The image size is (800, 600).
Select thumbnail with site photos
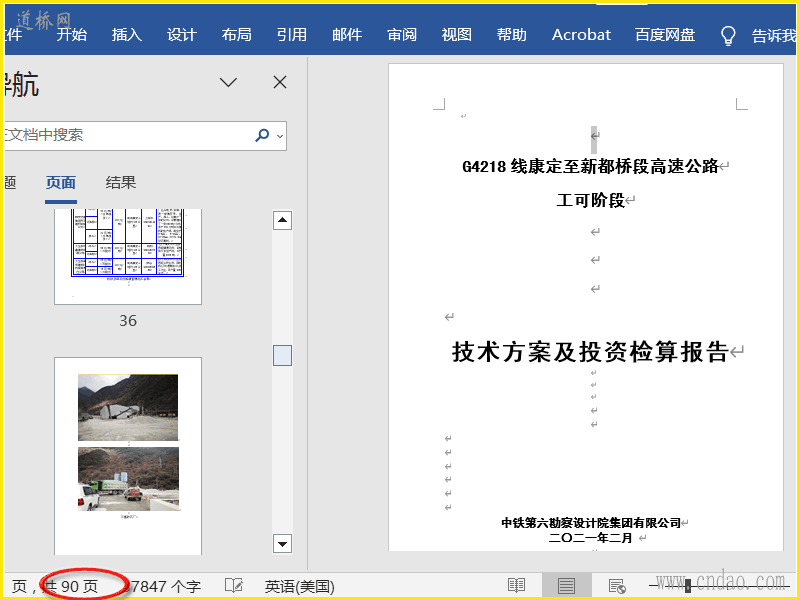(128, 456)
